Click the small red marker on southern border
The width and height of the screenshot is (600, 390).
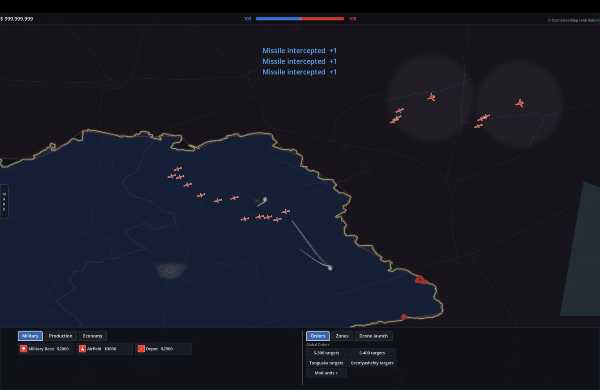pos(404,317)
